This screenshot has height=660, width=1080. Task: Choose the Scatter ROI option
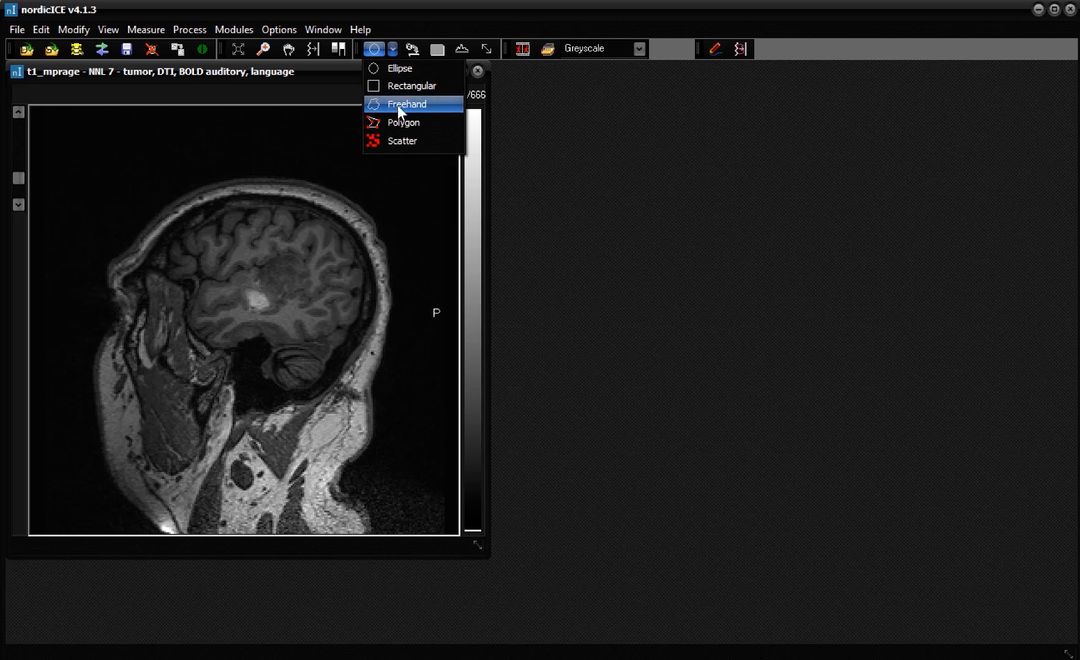pos(402,141)
